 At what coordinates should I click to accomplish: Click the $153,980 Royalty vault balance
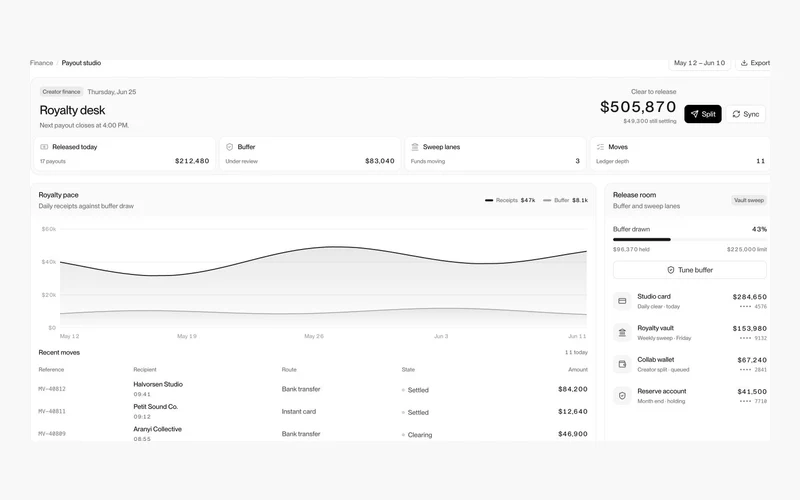pyautogui.click(x=749, y=329)
